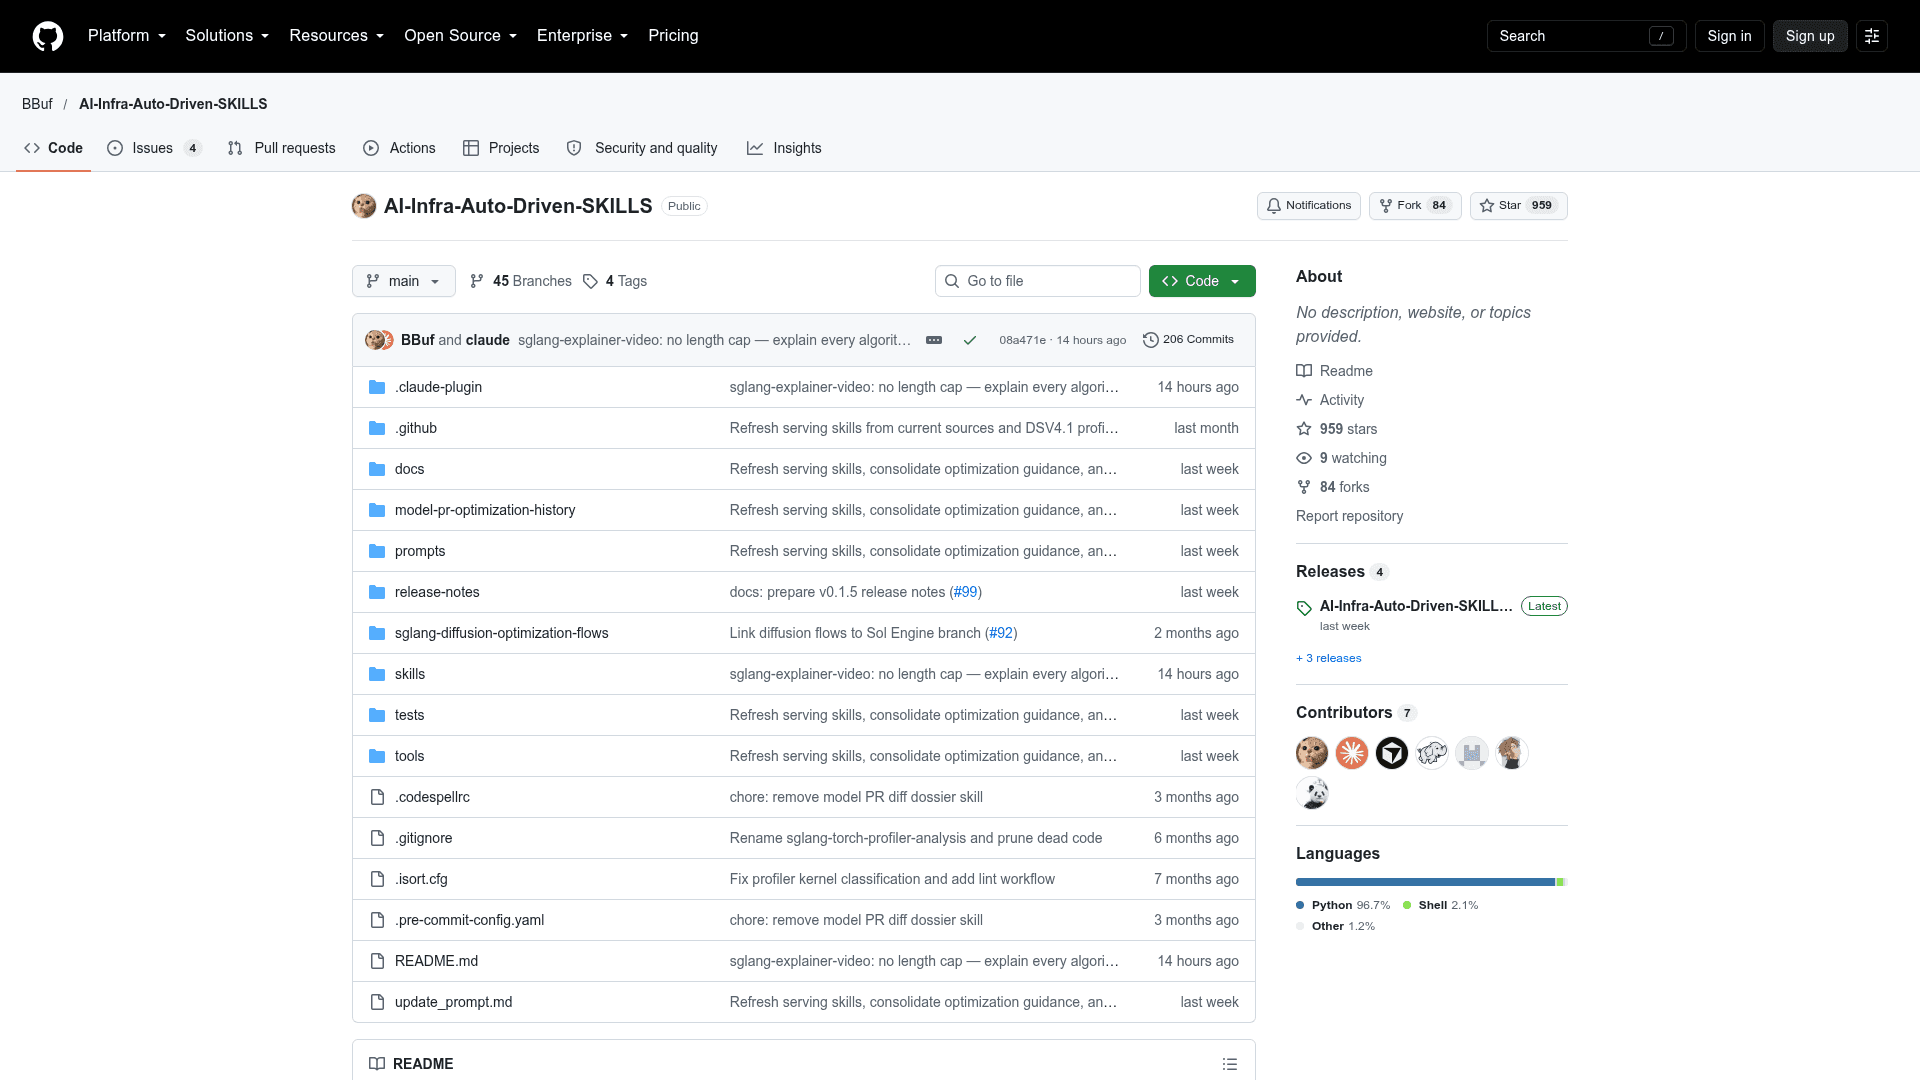Fork the repository
This screenshot has height=1080, width=1920.
[1415, 206]
